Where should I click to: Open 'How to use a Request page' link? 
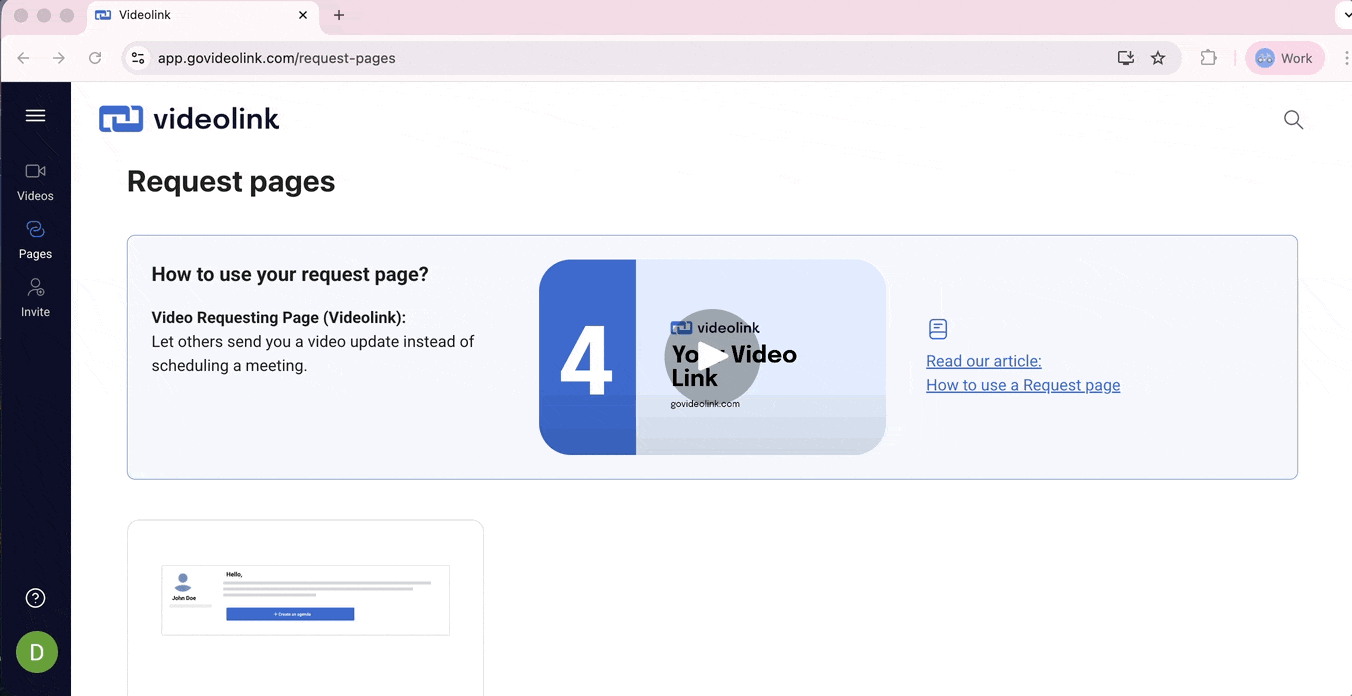[x=1022, y=385]
